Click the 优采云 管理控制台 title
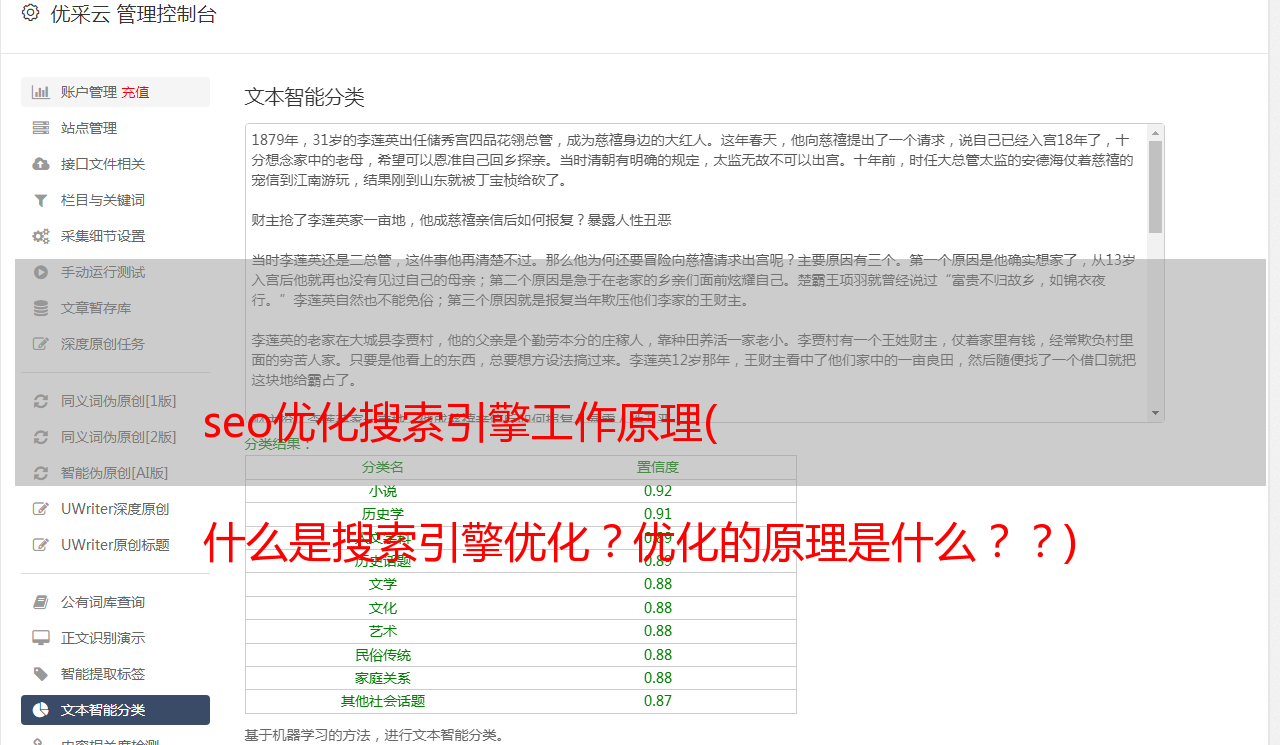The image size is (1280, 745). click(133, 14)
